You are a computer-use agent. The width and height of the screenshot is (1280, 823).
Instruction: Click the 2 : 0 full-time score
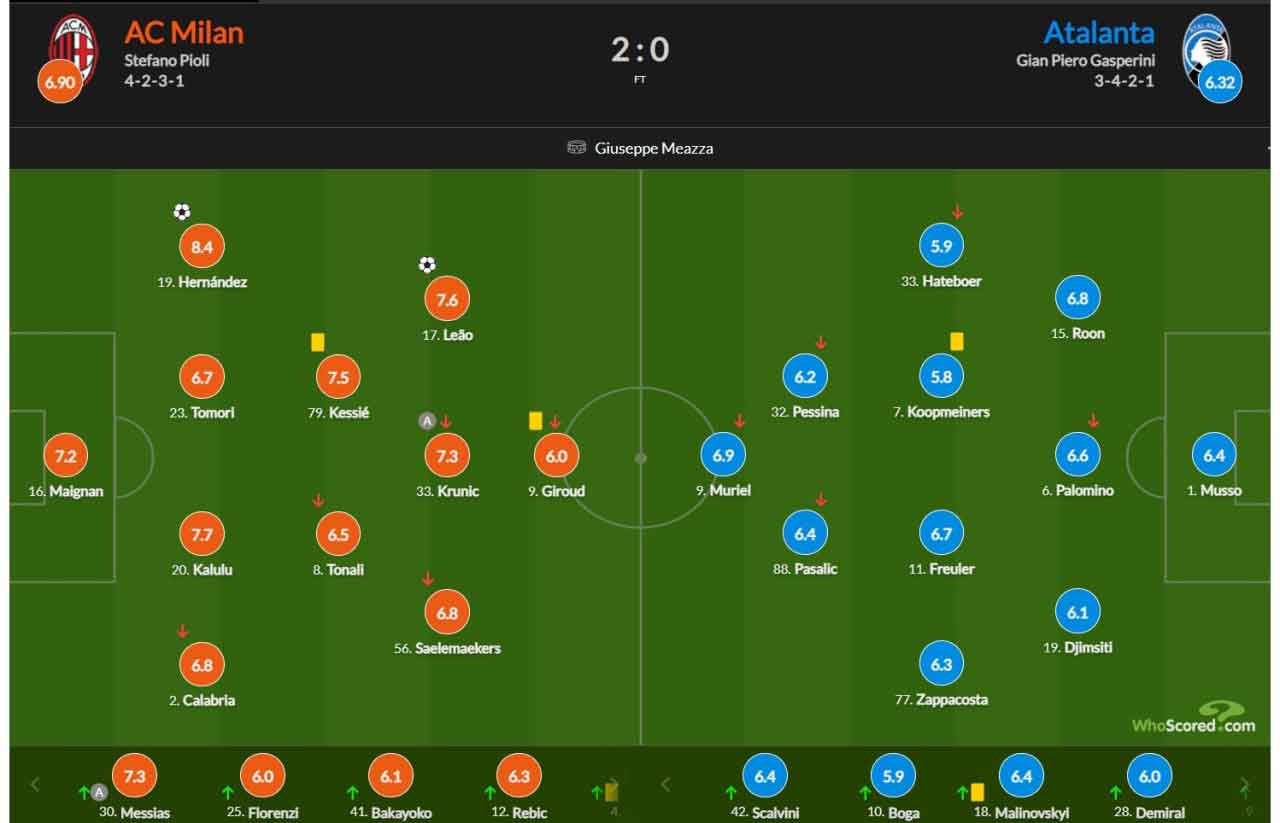pos(640,50)
